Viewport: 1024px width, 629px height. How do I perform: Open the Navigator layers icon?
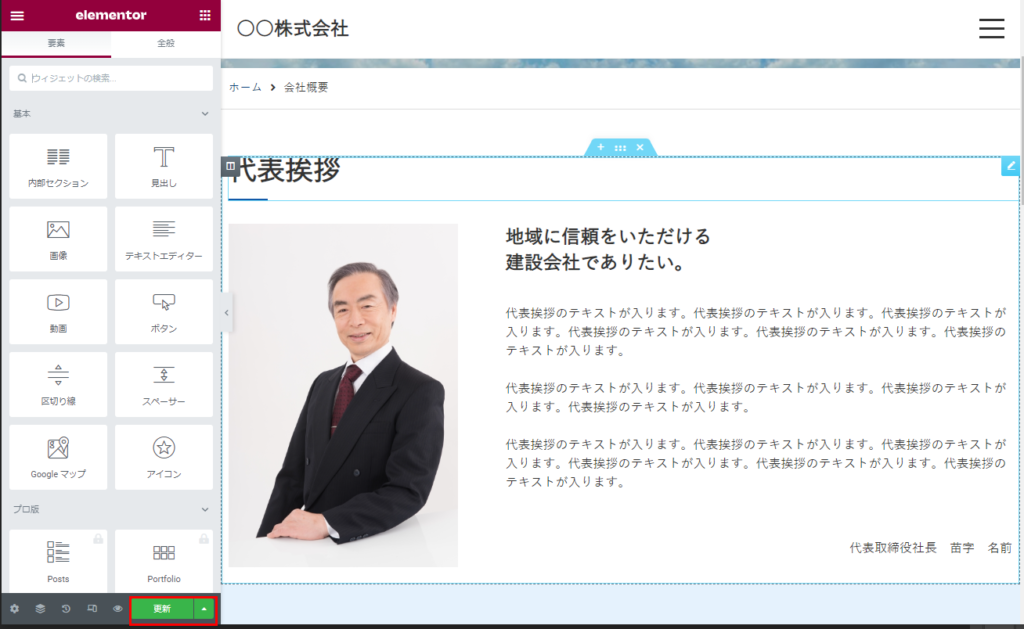pos(40,608)
